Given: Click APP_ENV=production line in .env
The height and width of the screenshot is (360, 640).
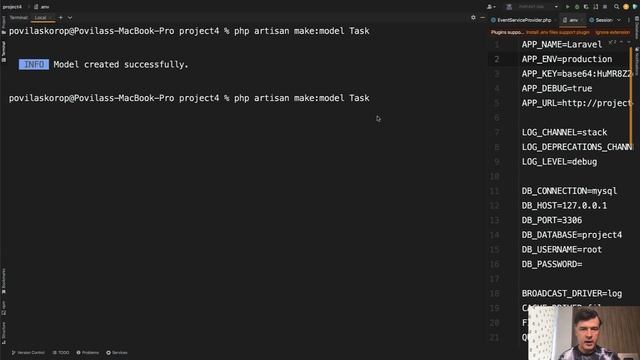Looking at the screenshot, I should pyautogui.click(x=567, y=59).
